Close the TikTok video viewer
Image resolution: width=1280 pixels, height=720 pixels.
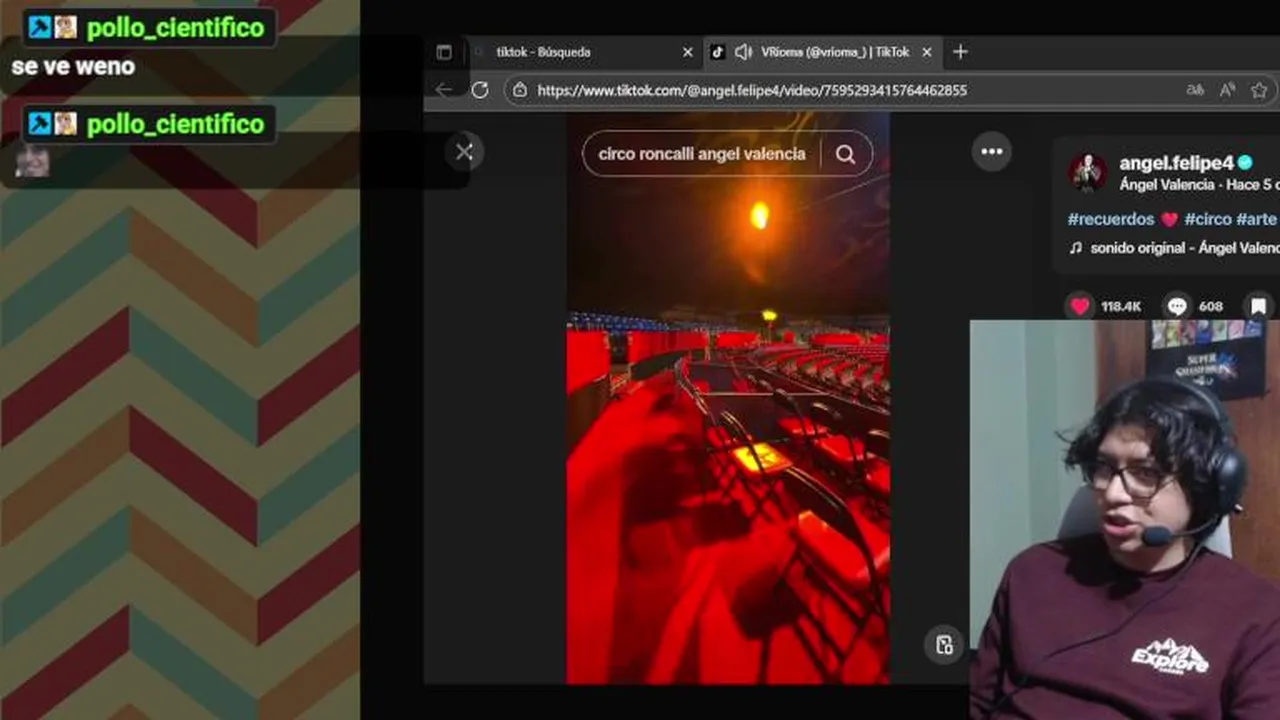(x=464, y=152)
